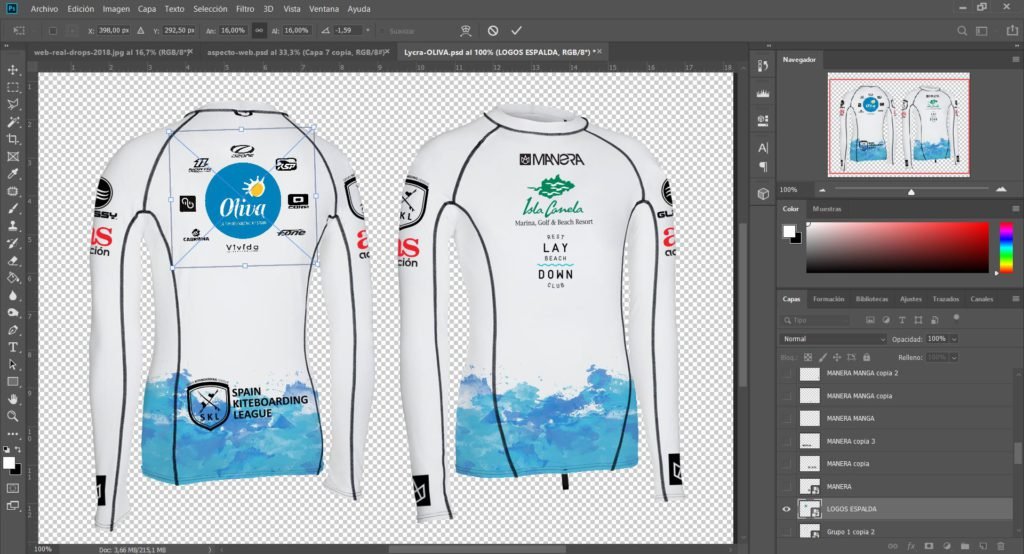Open search icon in options bar
Screen dimensions: 1024x554
962,31
